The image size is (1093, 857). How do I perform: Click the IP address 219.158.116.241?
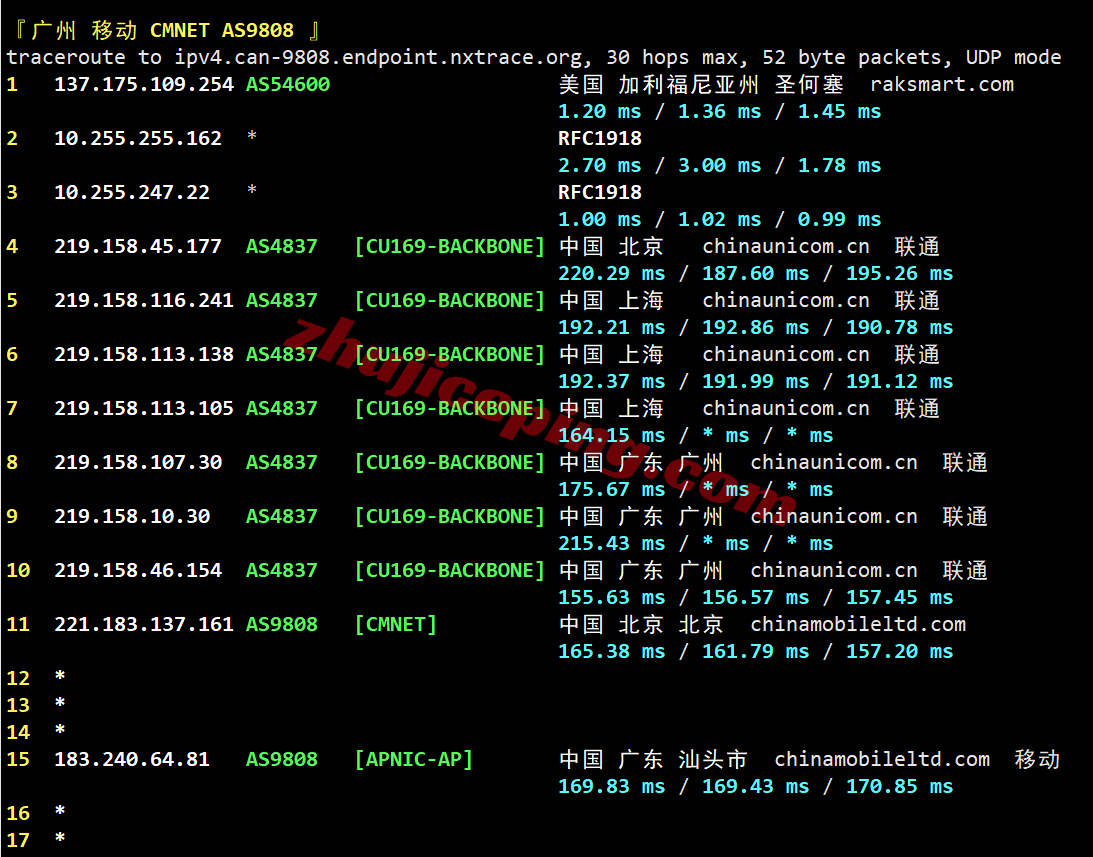[x=143, y=301]
